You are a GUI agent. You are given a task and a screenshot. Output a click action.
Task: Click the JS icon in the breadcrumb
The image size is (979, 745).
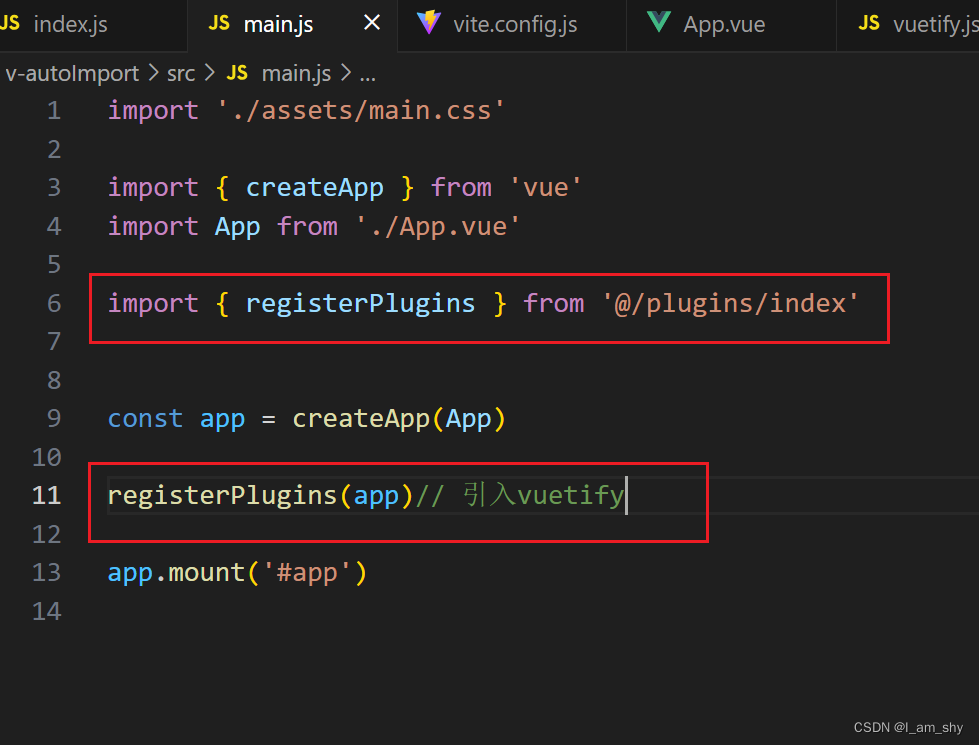pyautogui.click(x=237, y=73)
